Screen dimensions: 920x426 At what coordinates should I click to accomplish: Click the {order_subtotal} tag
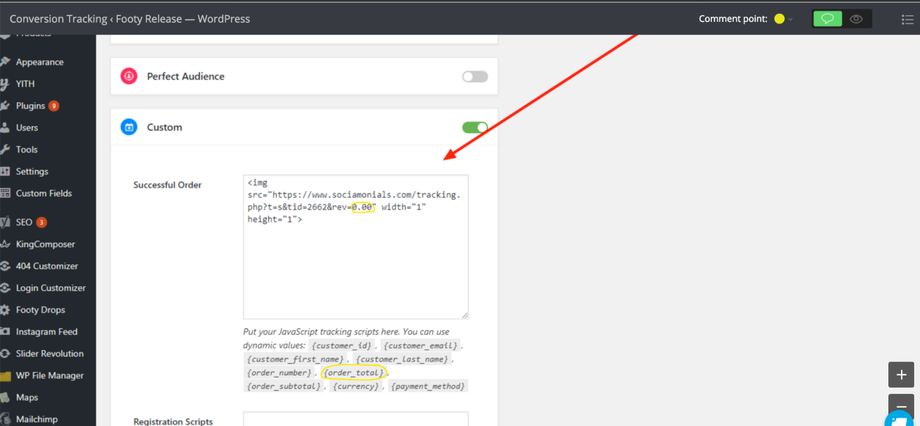(x=284, y=387)
